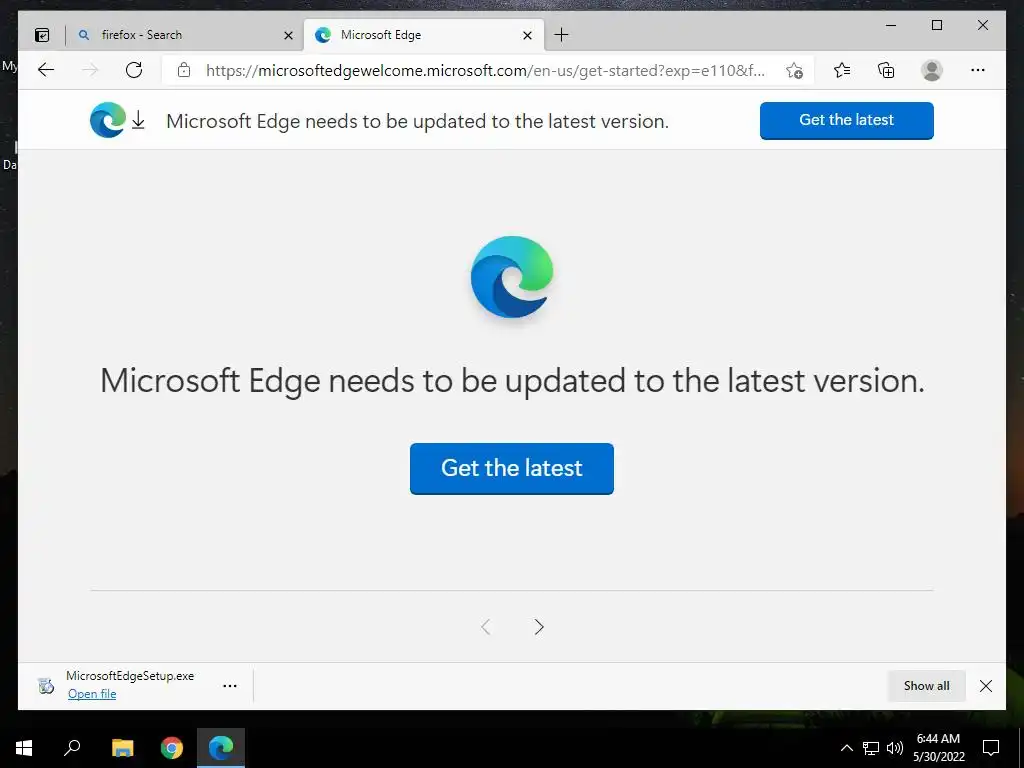Click the large Get the latest button
Screen dimensions: 1024x768
click(511, 468)
